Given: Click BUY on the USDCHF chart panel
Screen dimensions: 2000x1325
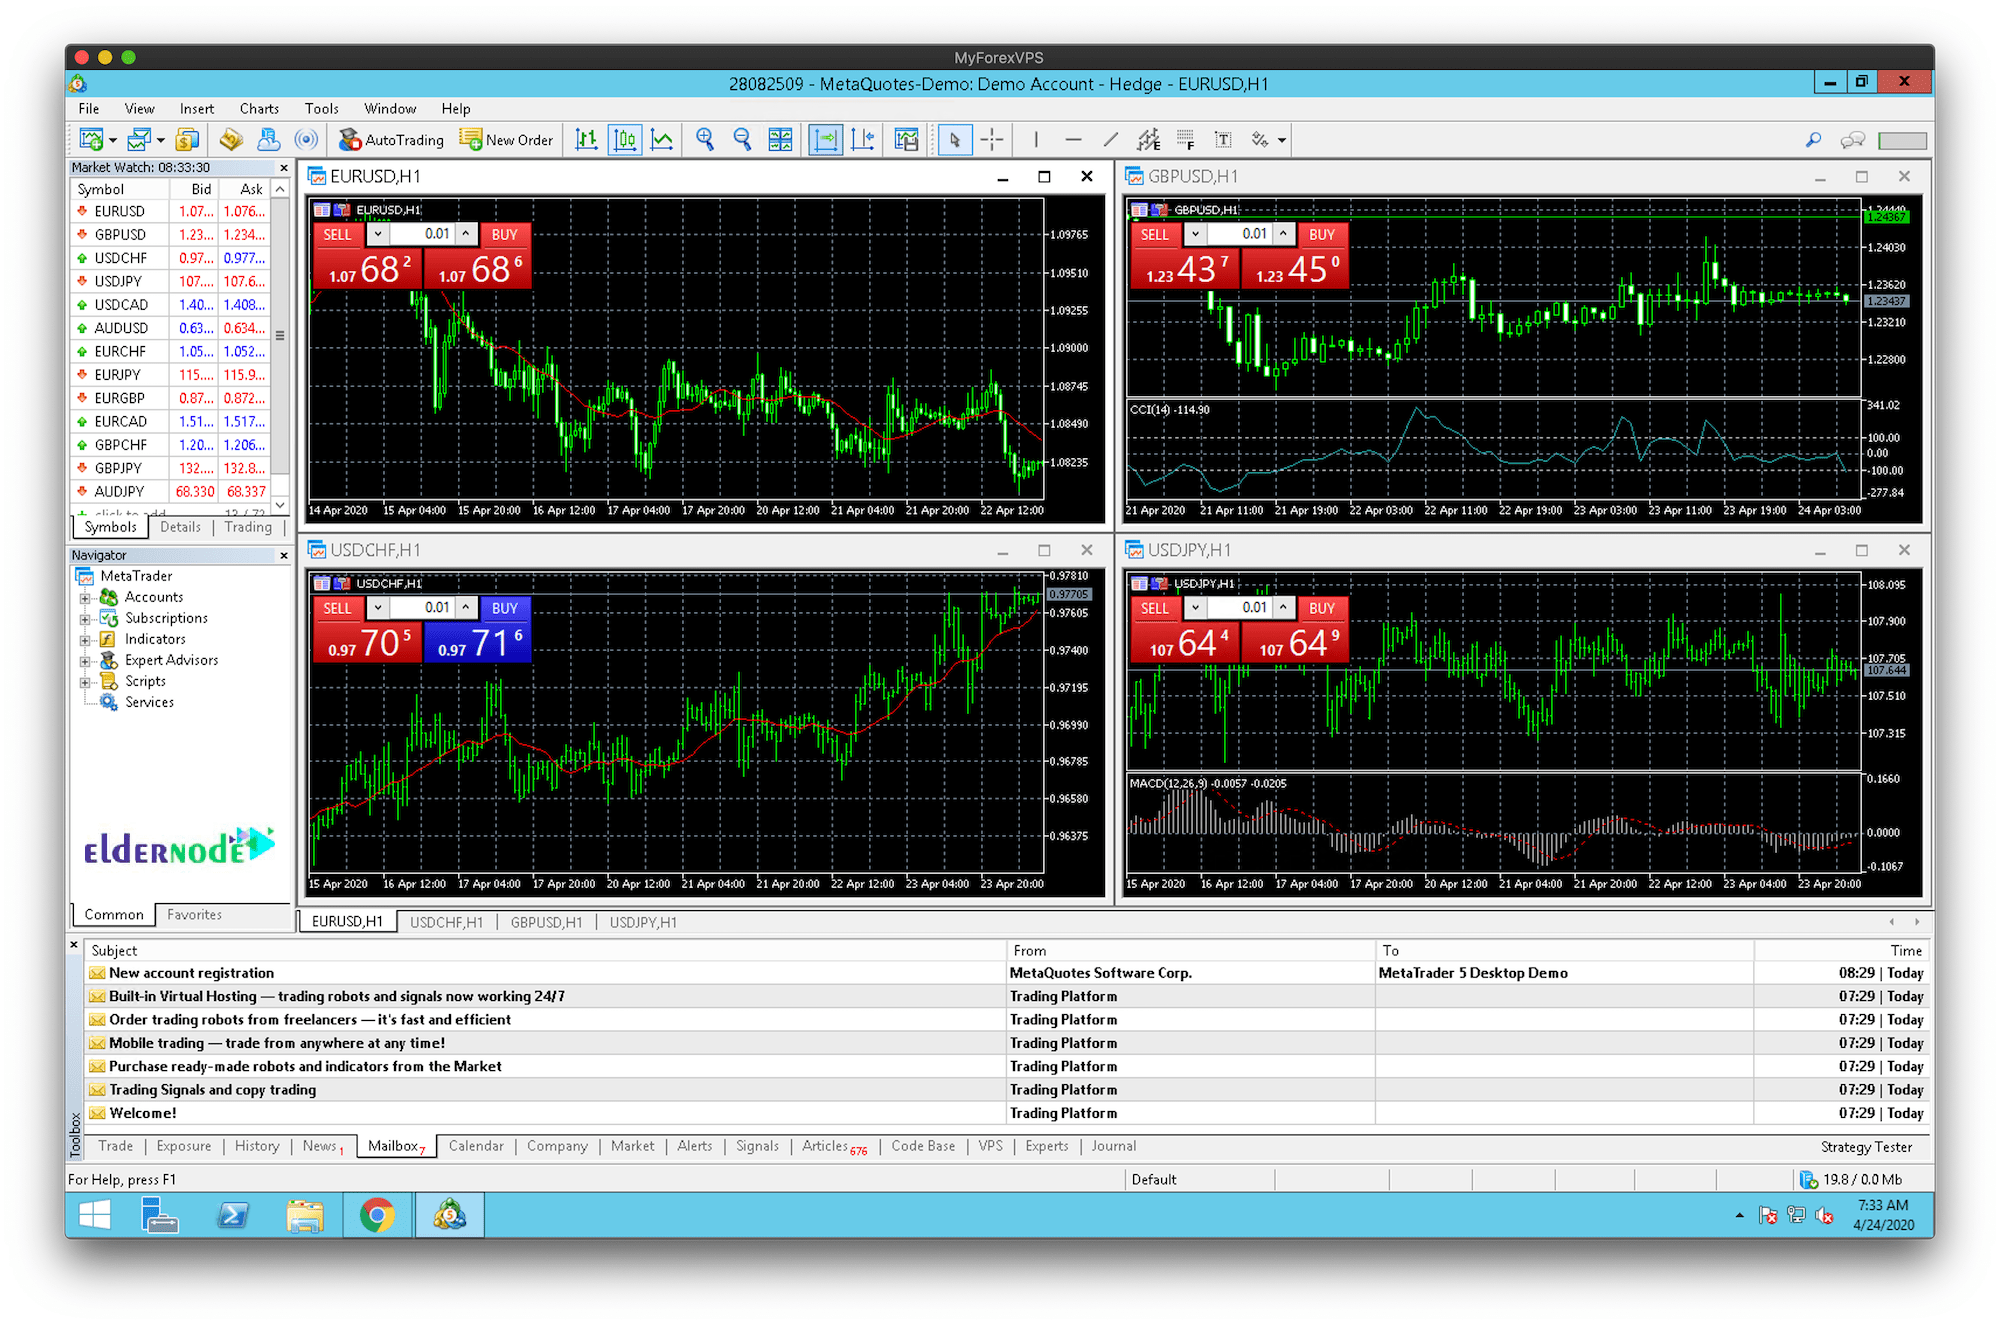Looking at the screenshot, I should click(505, 608).
